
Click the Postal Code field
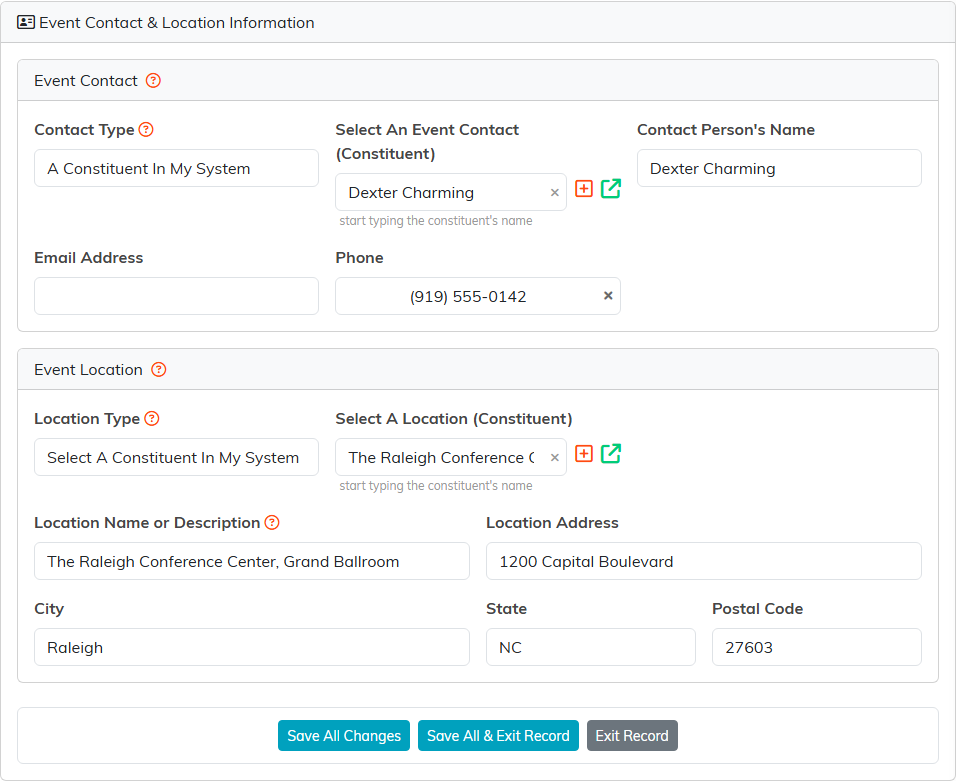click(817, 647)
